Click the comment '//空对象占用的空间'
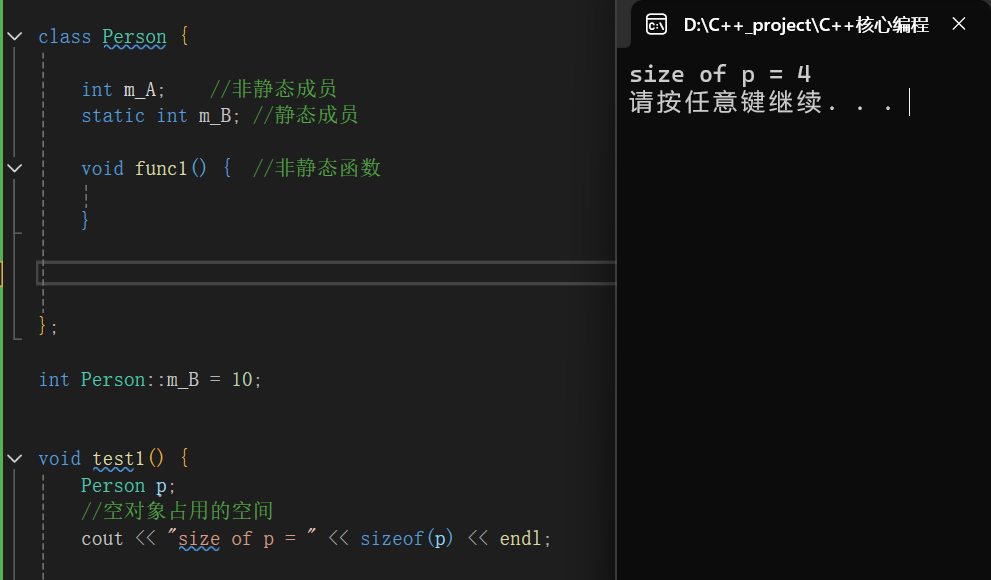Screen dimensions: 991x580 177,511
